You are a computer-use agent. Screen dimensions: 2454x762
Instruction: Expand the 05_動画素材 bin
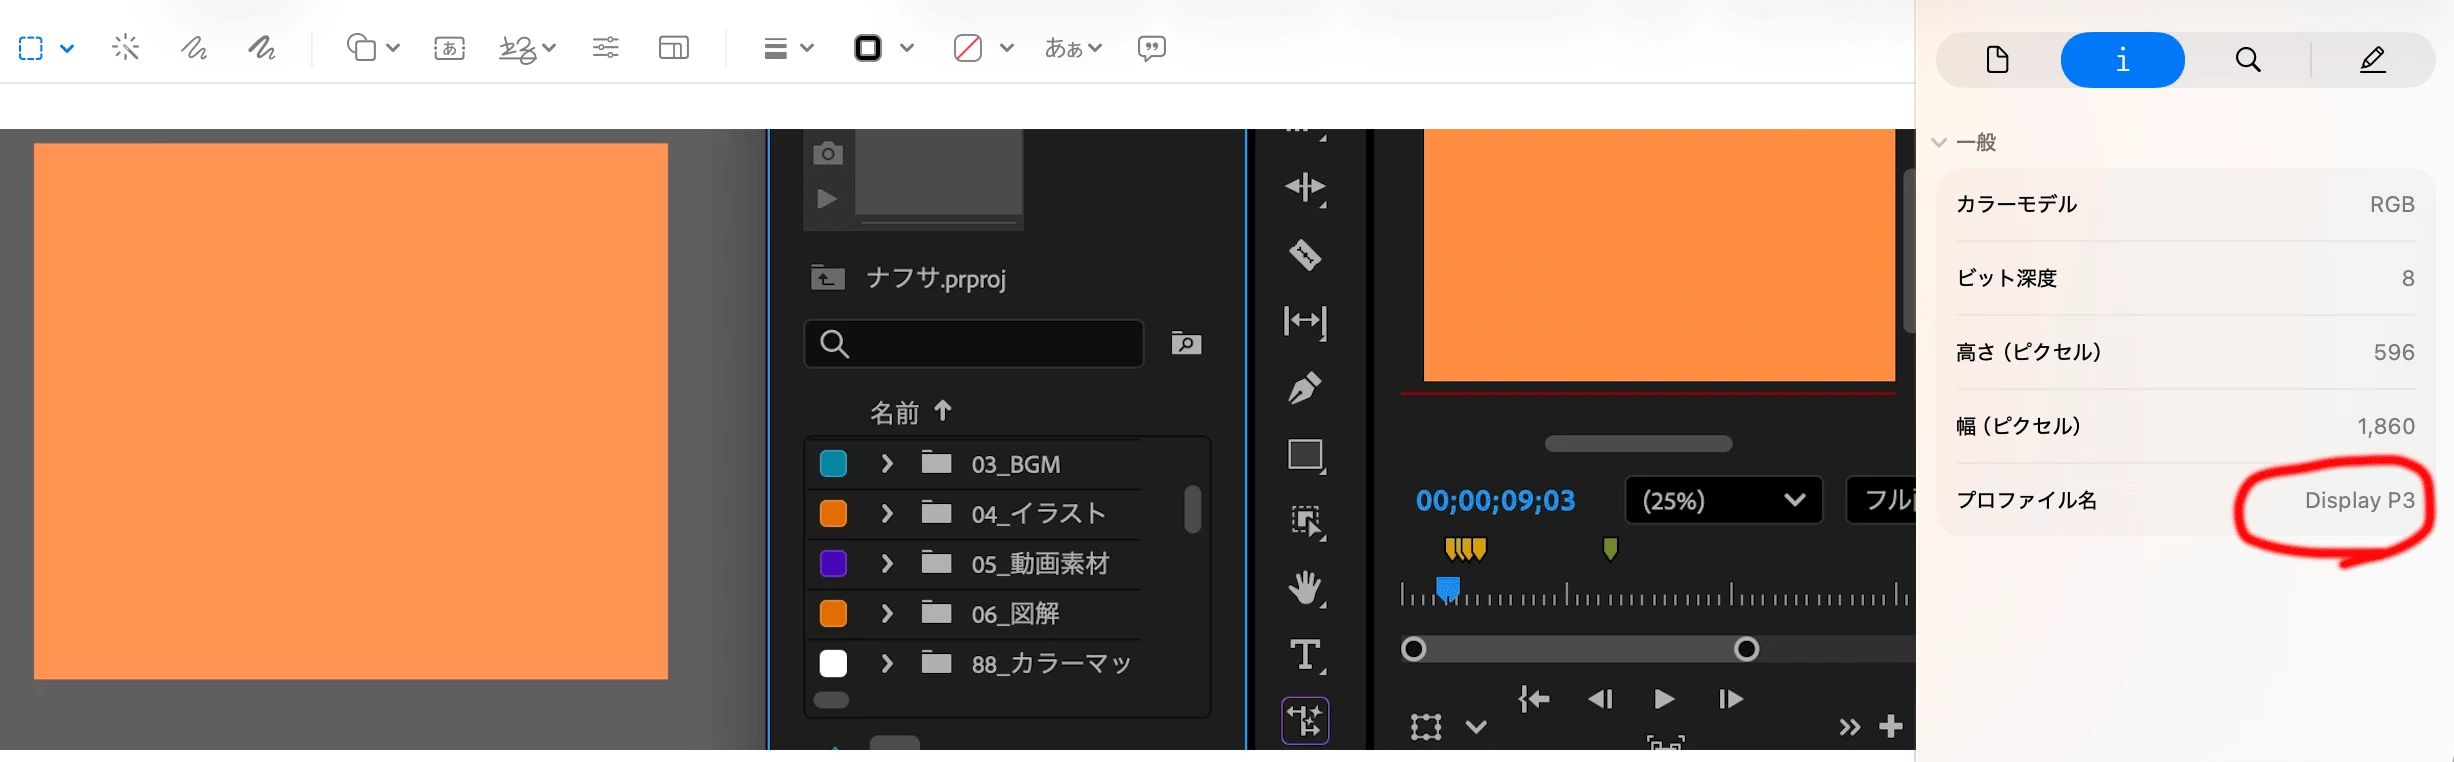coord(886,563)
